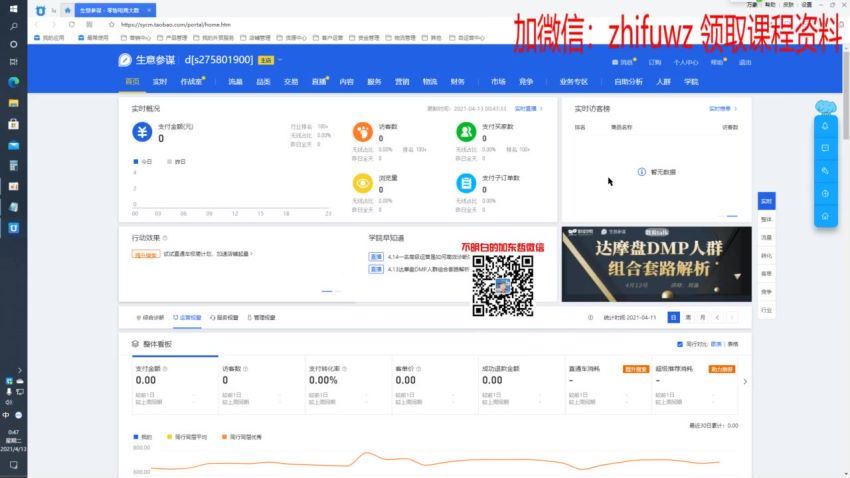Click the orange footprint 访客数 icon

[x=363, y=132]
